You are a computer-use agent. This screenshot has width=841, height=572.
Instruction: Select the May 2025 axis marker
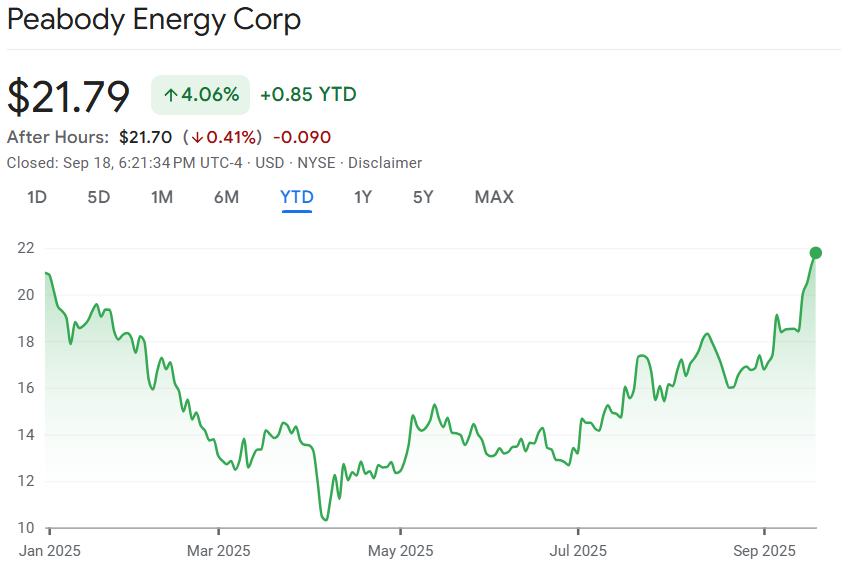(400, 550)
